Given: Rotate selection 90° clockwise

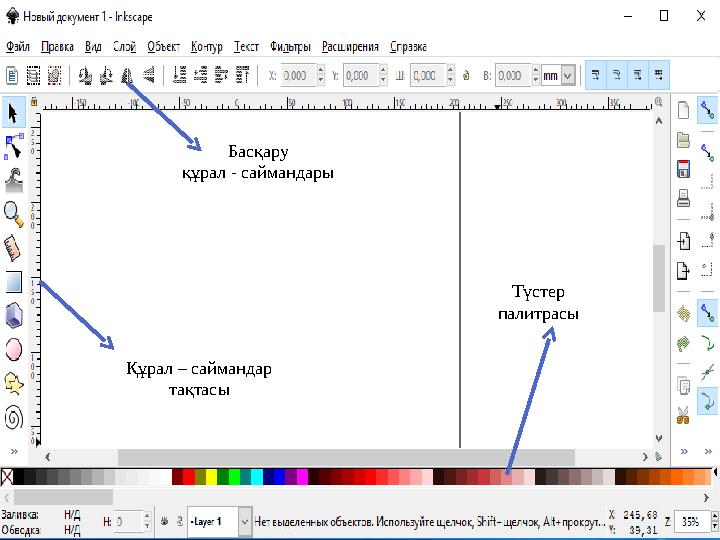Looking at the screenshot, I should tap(106, 75).
